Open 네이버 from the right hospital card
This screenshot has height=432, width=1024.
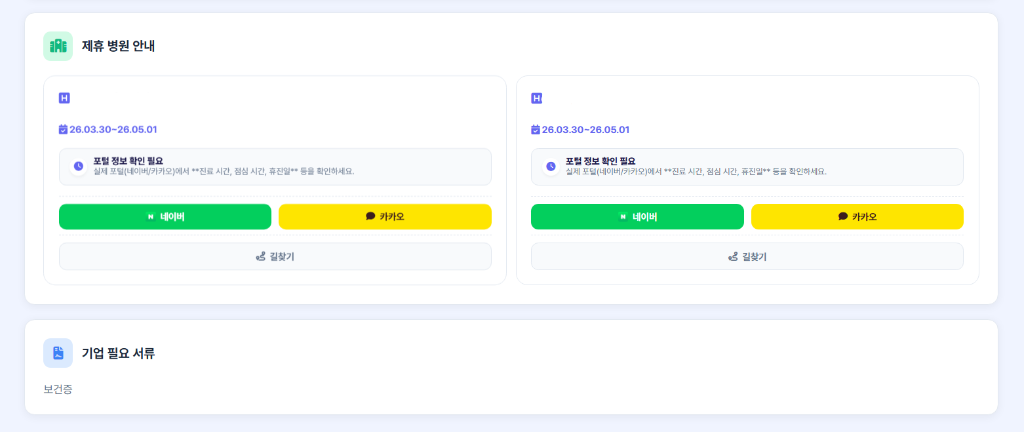(x=637, y=216)
